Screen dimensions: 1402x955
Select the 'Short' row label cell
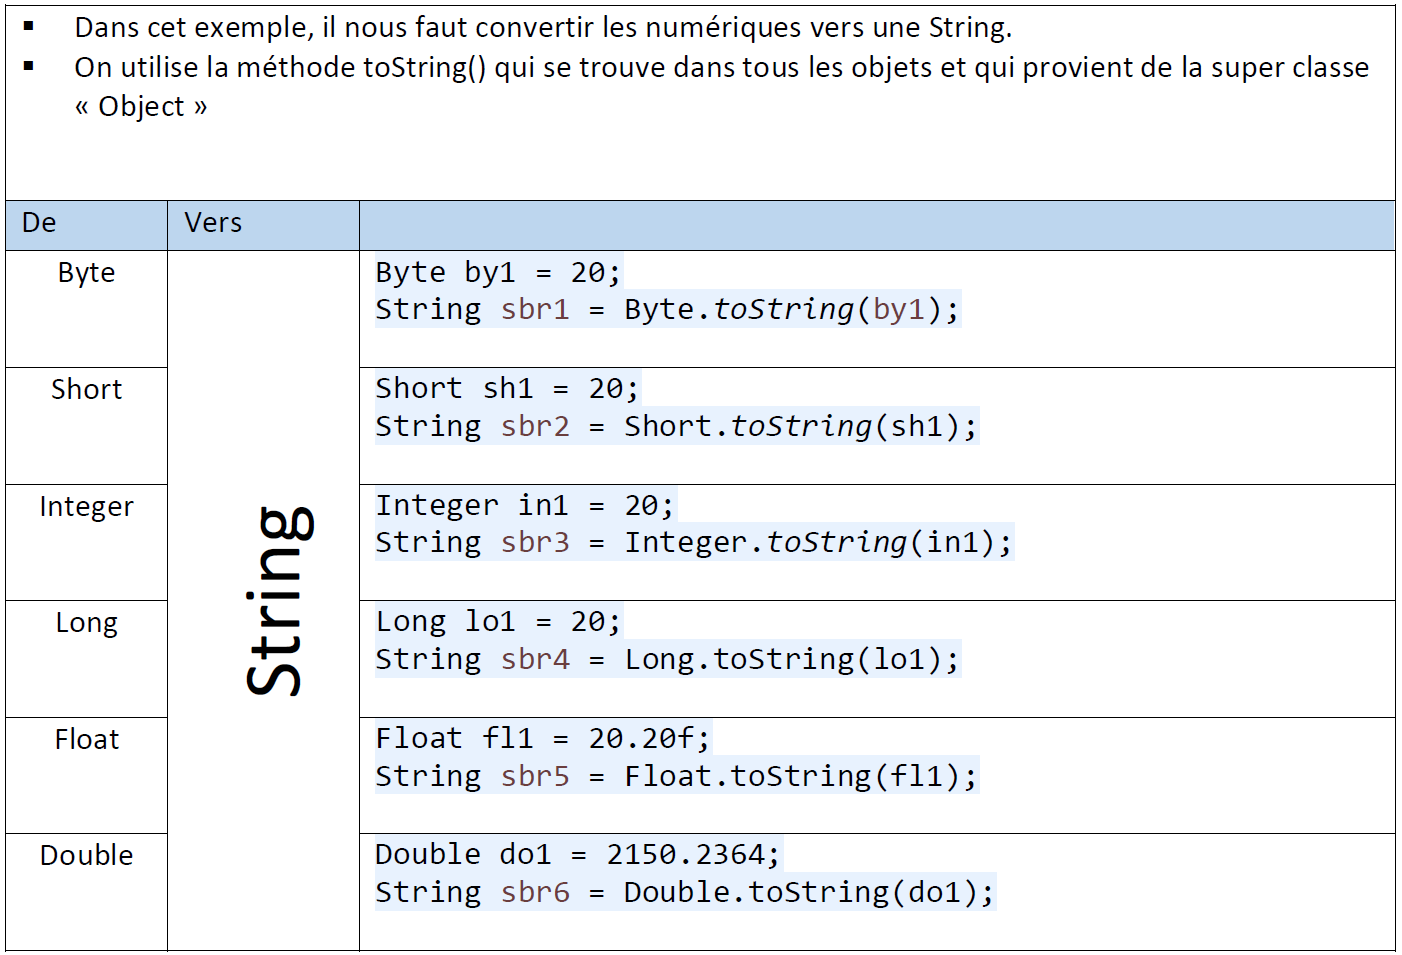[x=86, y=390]
